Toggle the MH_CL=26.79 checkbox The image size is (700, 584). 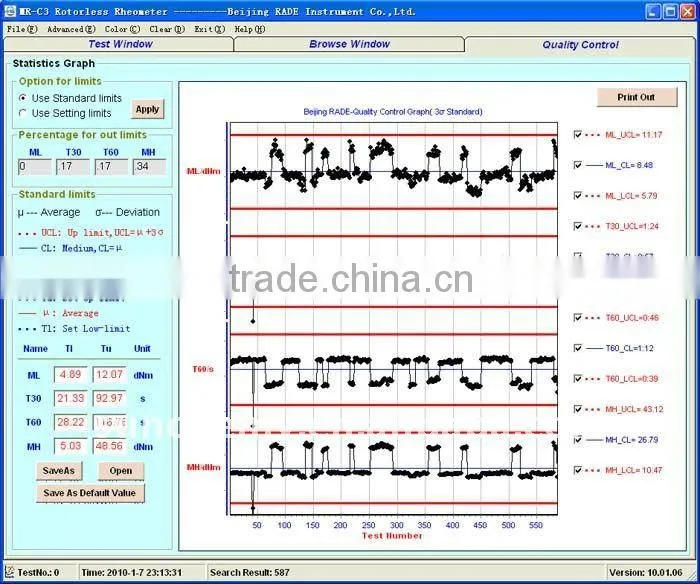click(578, 440)
